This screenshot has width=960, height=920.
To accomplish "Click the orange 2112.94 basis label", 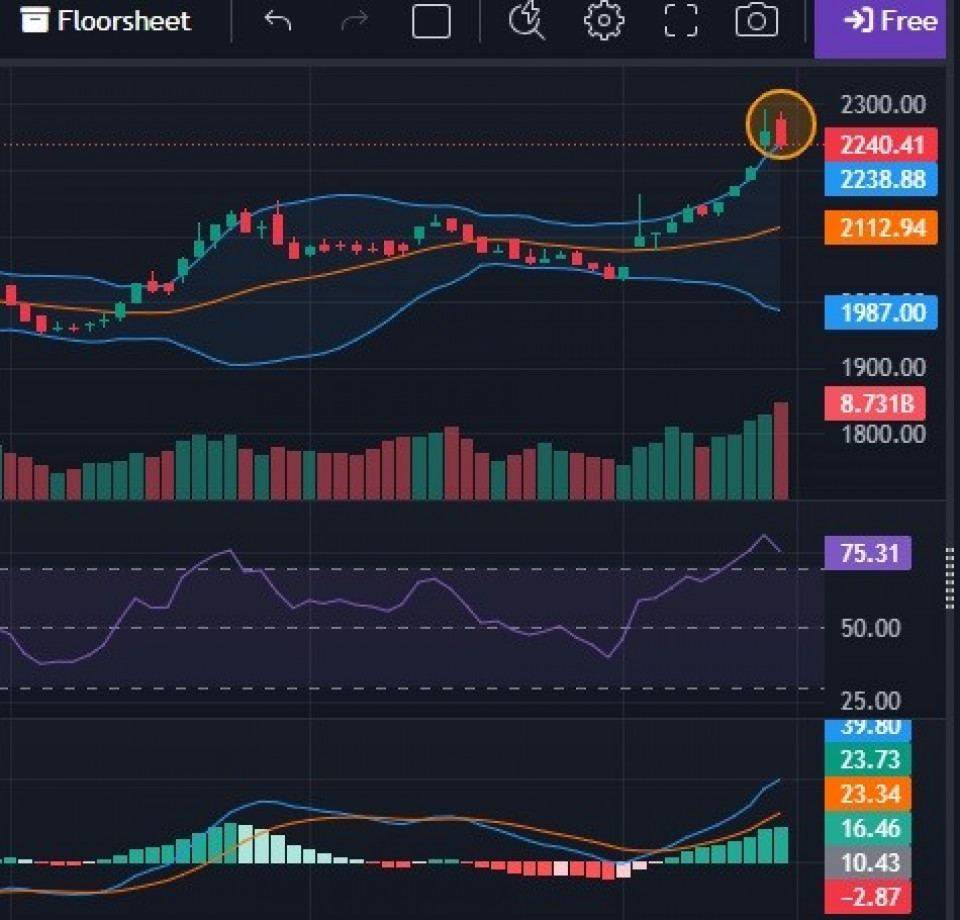I will click(x=881, y=228).
